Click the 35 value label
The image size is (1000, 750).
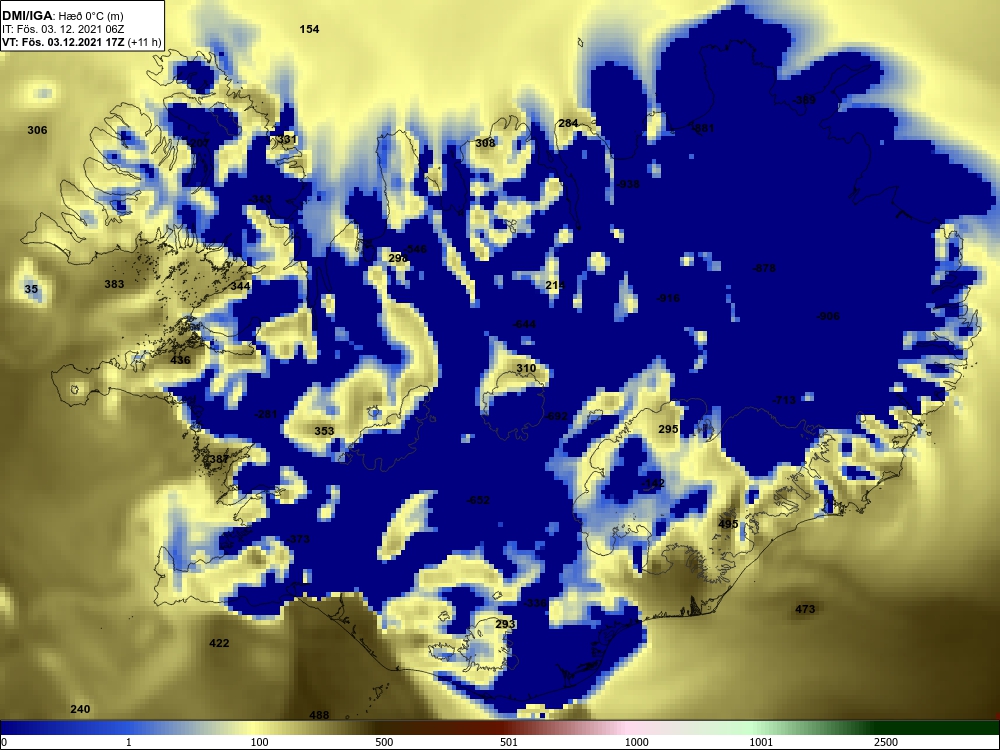[31, 289]
